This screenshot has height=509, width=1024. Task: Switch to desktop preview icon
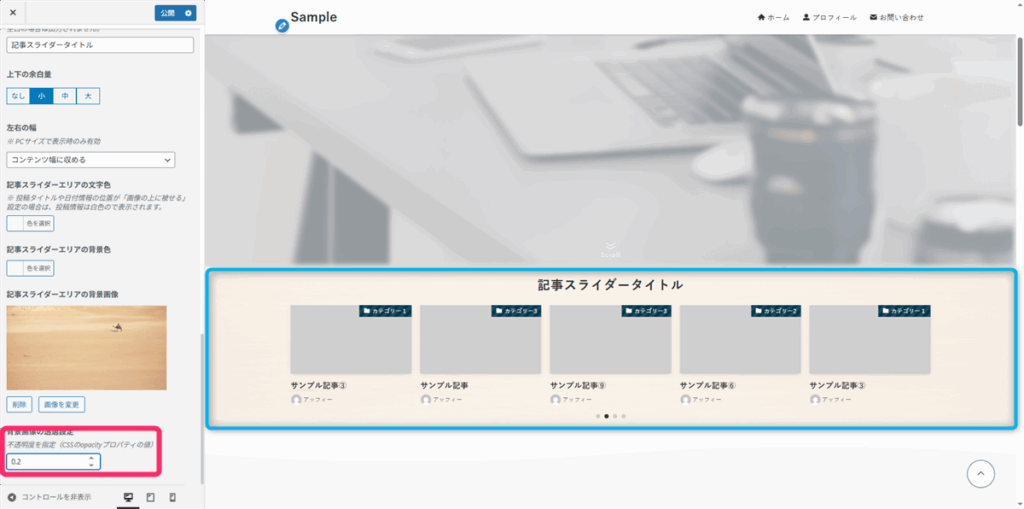(129, 497)
